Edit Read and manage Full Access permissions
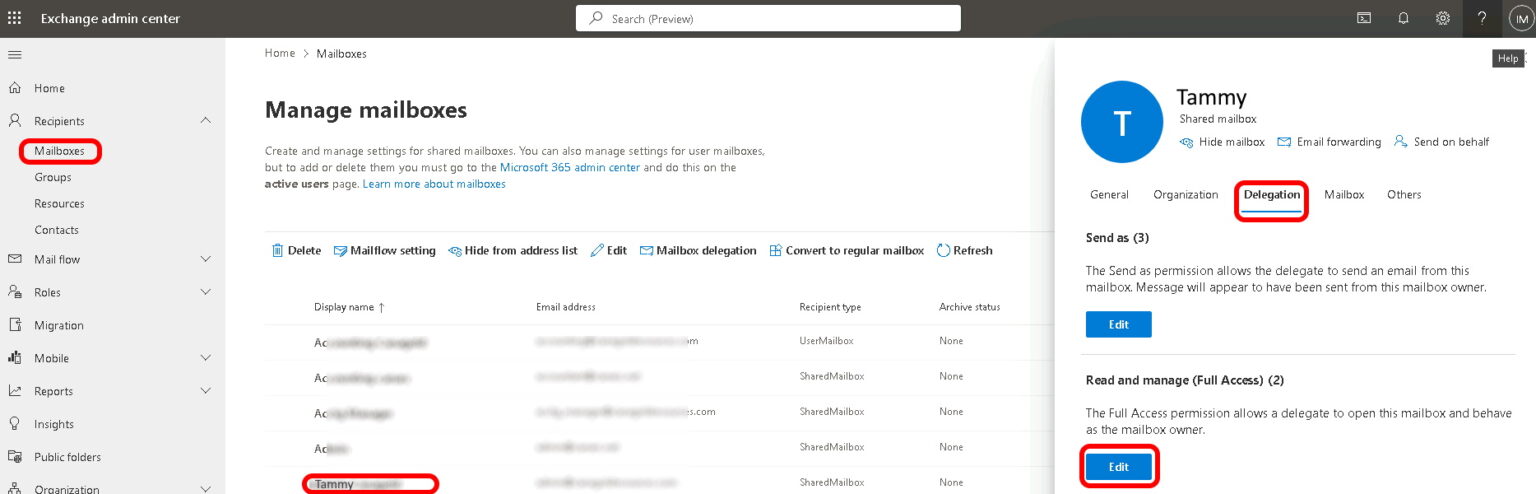This screenshot has width=1536, height=494. click(1118, 467)
